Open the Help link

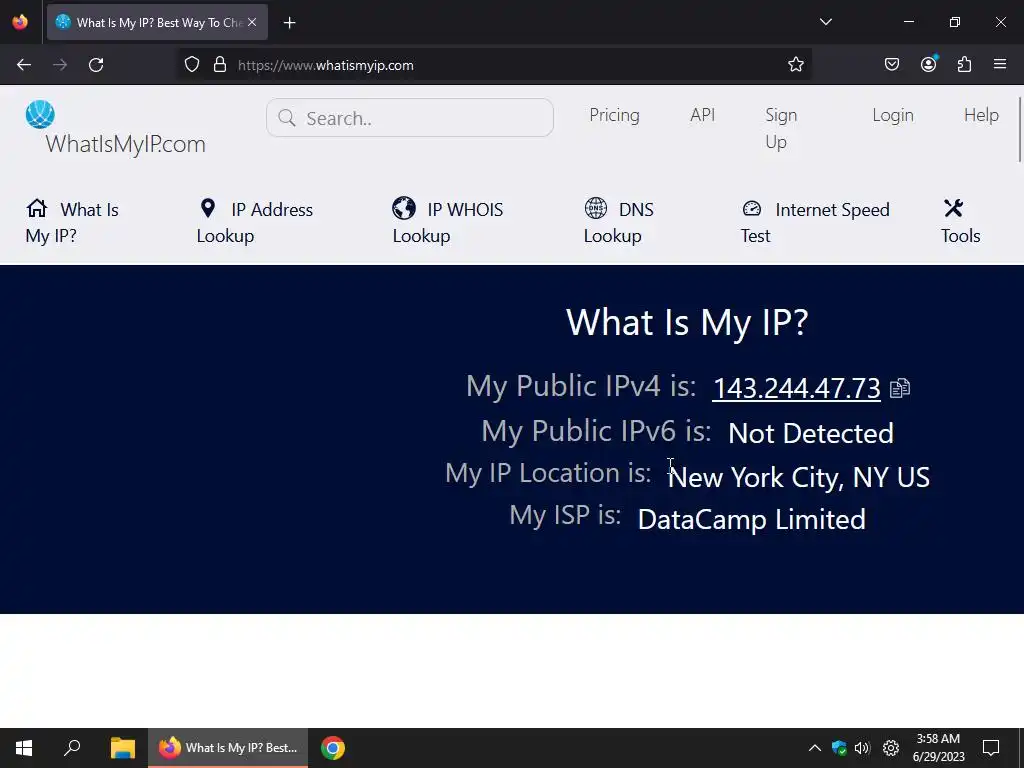982,115
